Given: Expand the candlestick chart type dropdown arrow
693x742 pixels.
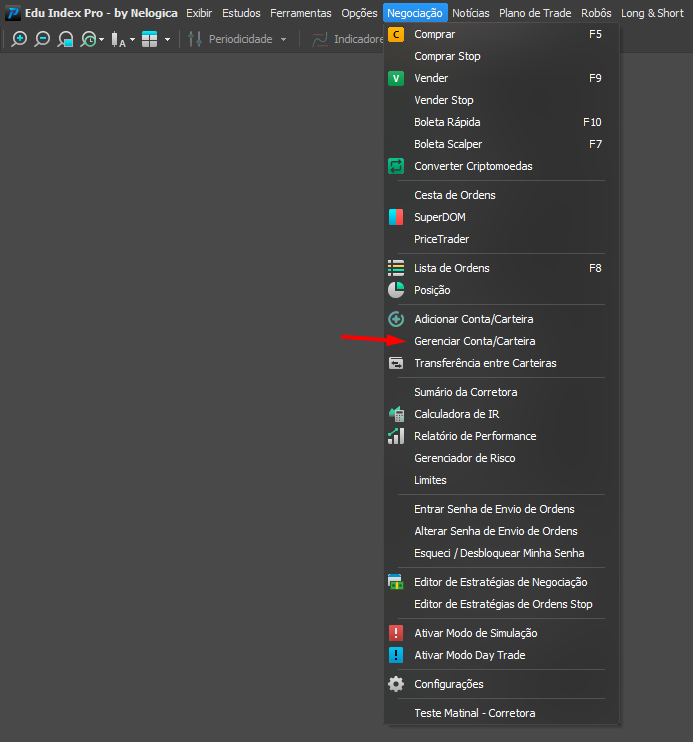Looking at the screenshot, I should click(x=132, y=39).
